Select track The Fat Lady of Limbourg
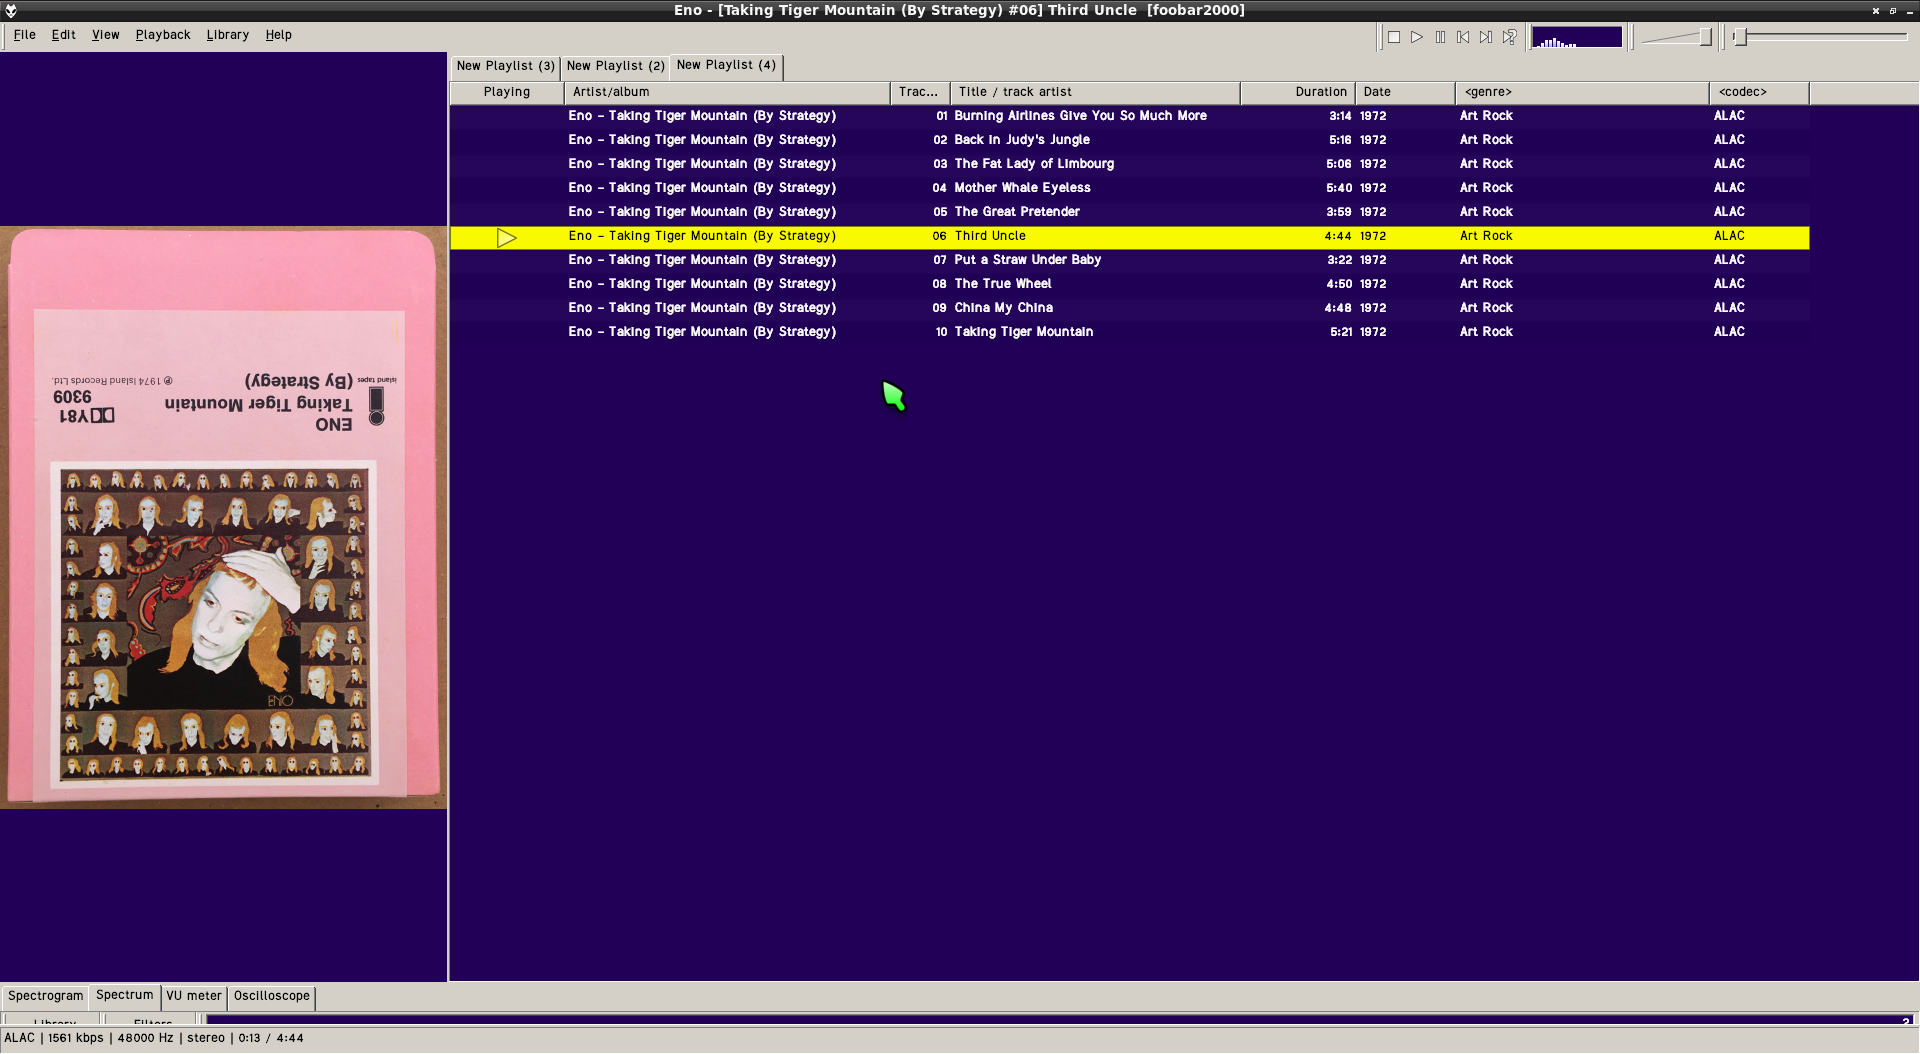The image size is (1920, 1054). click(1129, 164)
